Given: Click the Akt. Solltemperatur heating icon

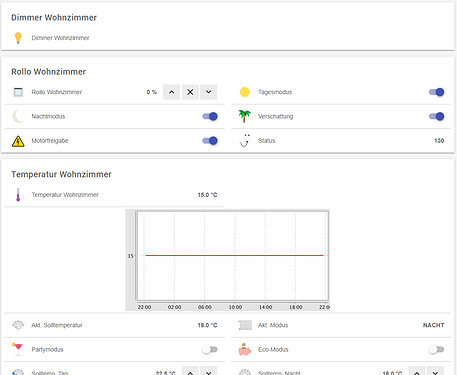Looking at the screenshot, I should (x=18, y=325).
